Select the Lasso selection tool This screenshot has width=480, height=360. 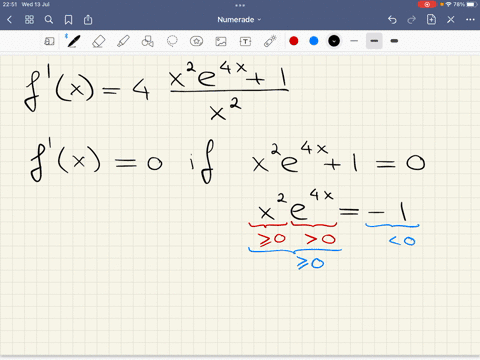pos(172,41)
